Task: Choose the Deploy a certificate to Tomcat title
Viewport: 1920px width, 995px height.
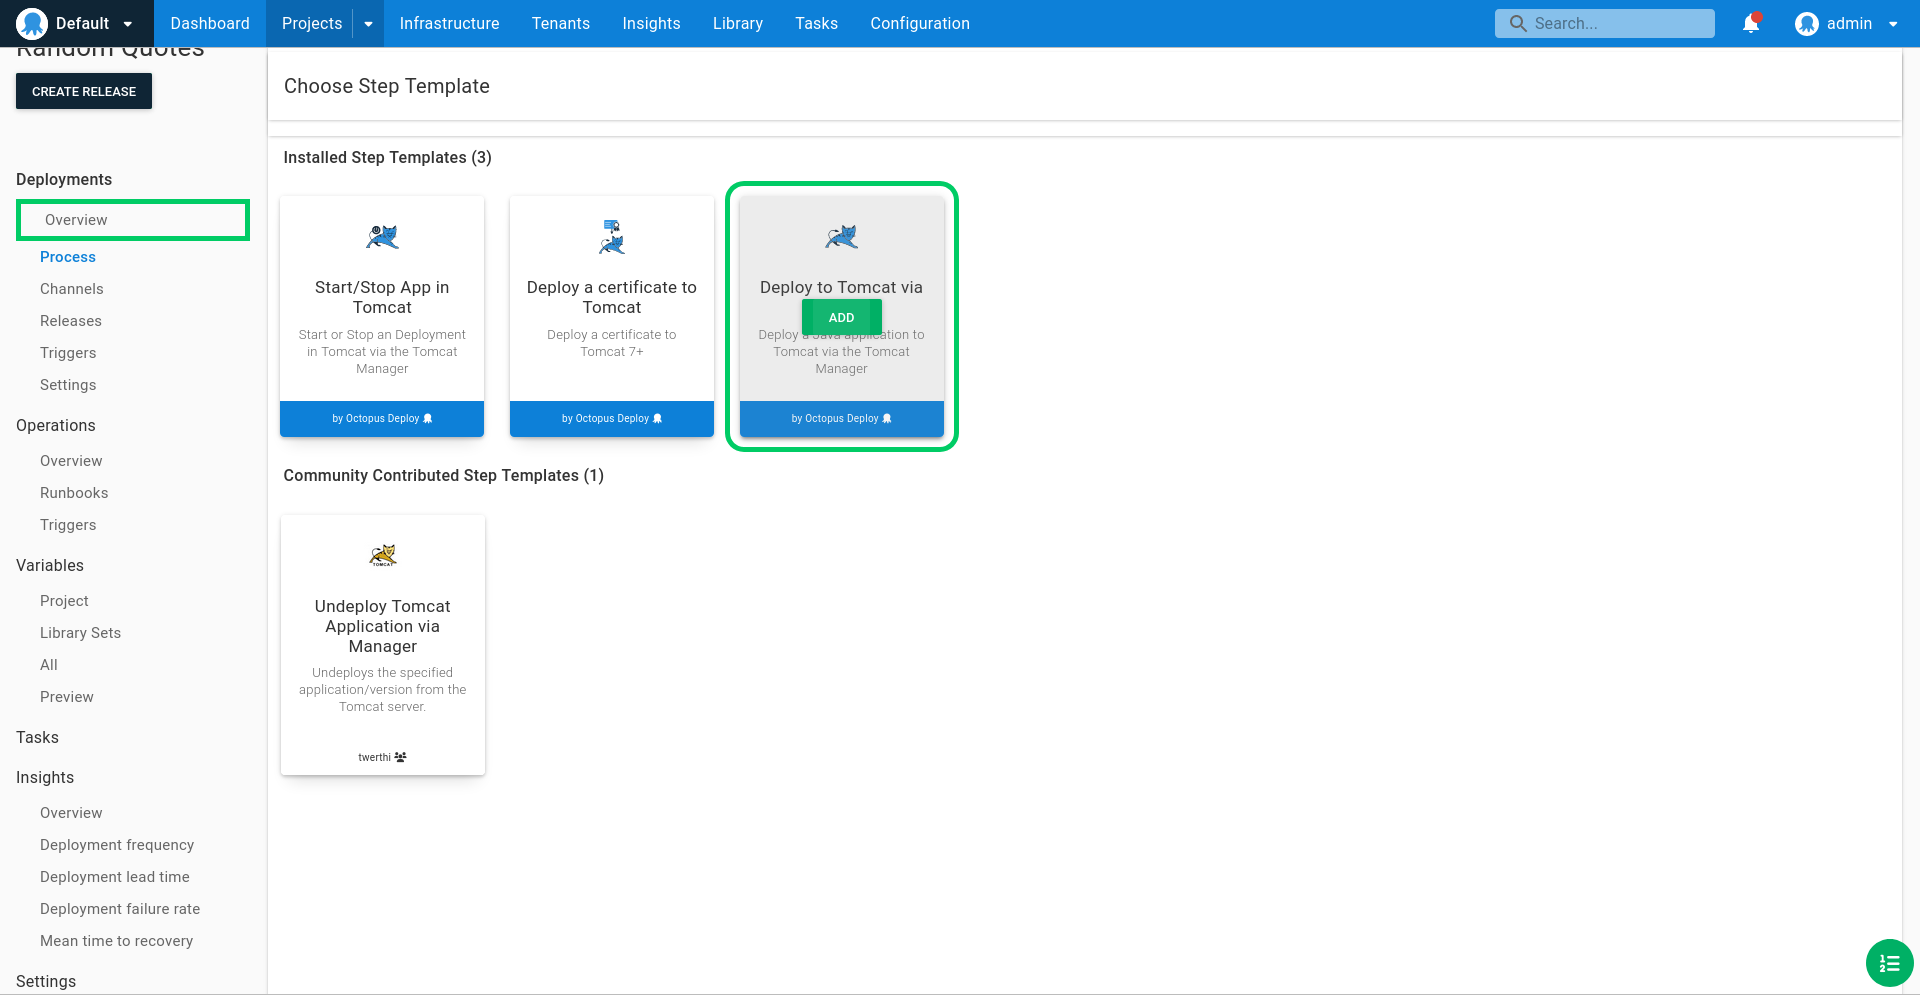Action: [x=612, y=297]
